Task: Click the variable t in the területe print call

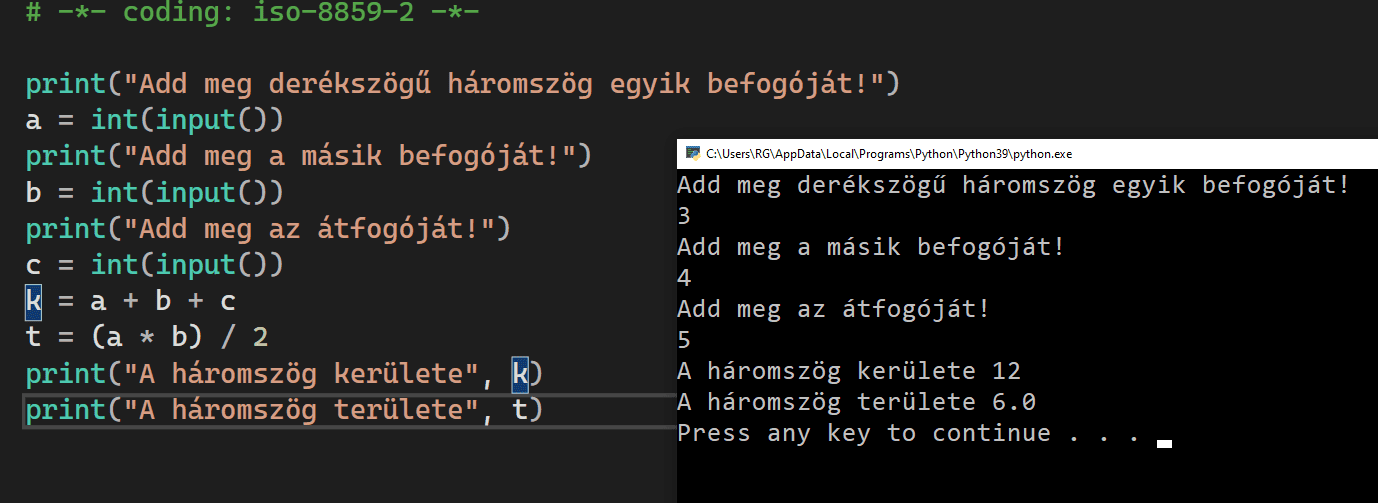Action: [520, 409]
